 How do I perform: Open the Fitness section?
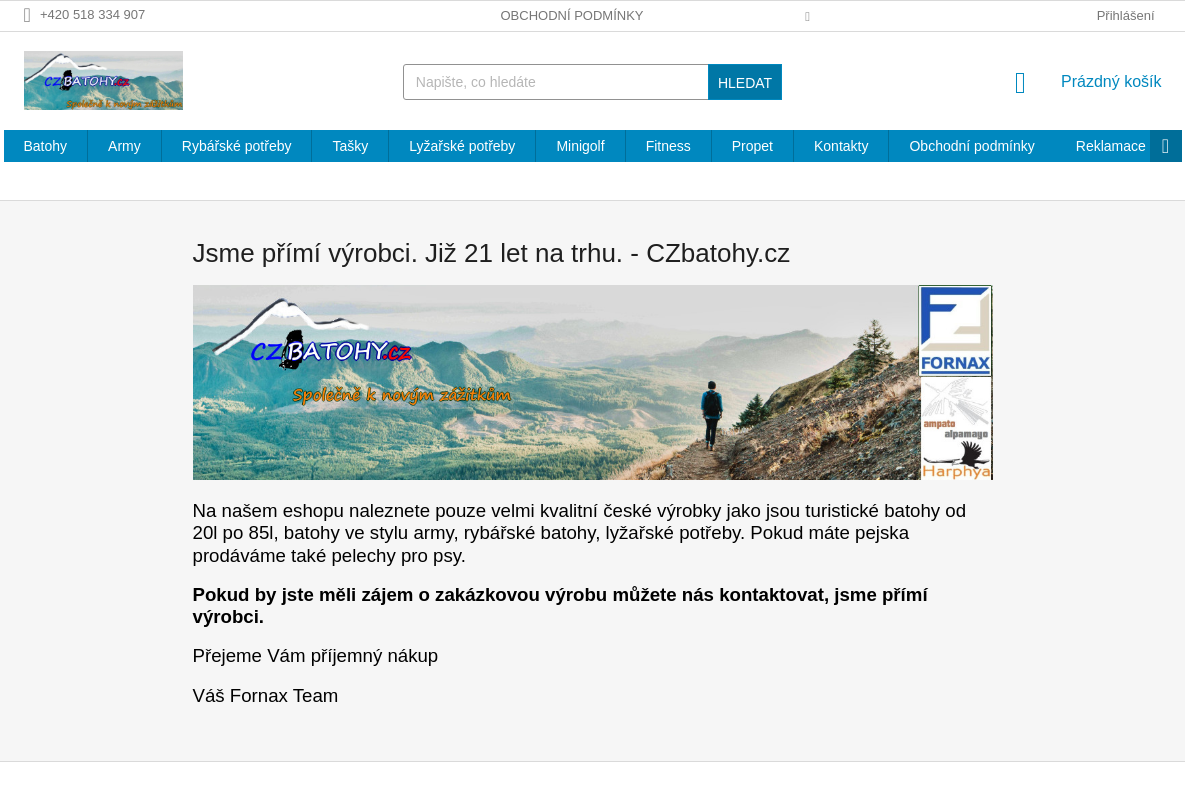668,146
